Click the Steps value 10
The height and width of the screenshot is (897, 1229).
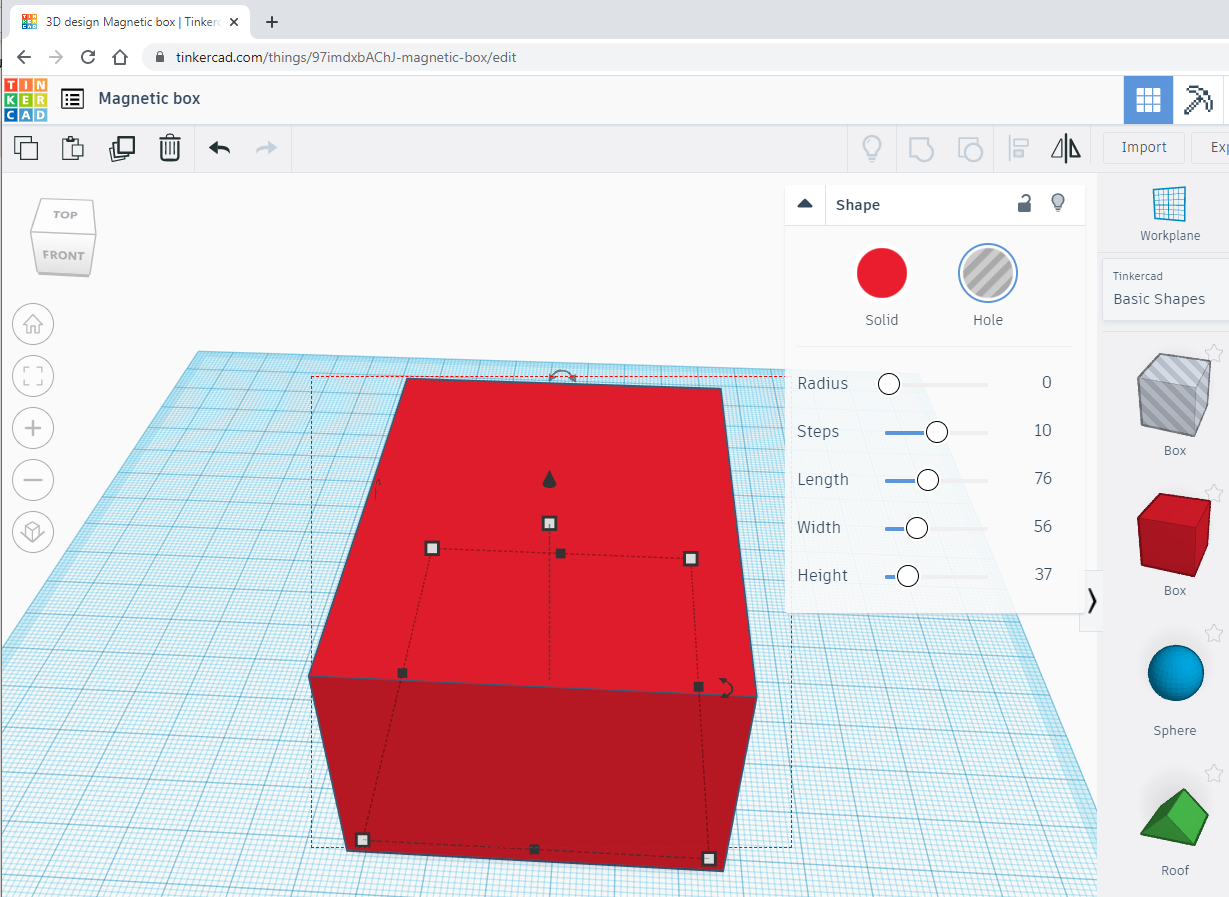(1042, 431)
